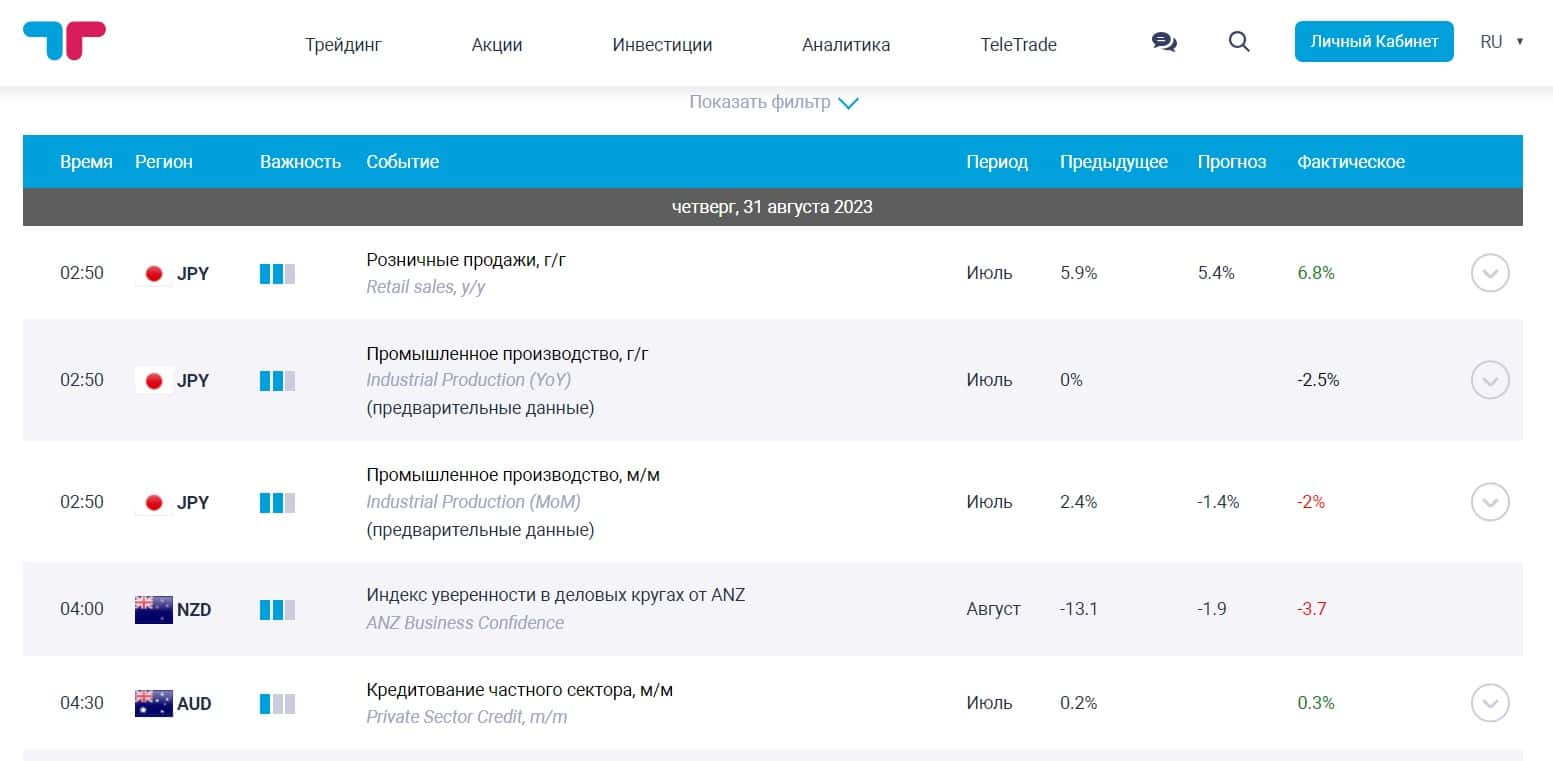Expand details of Industrial Production (YoY) row
The image size is (1553, 761).
point(1490,380)
